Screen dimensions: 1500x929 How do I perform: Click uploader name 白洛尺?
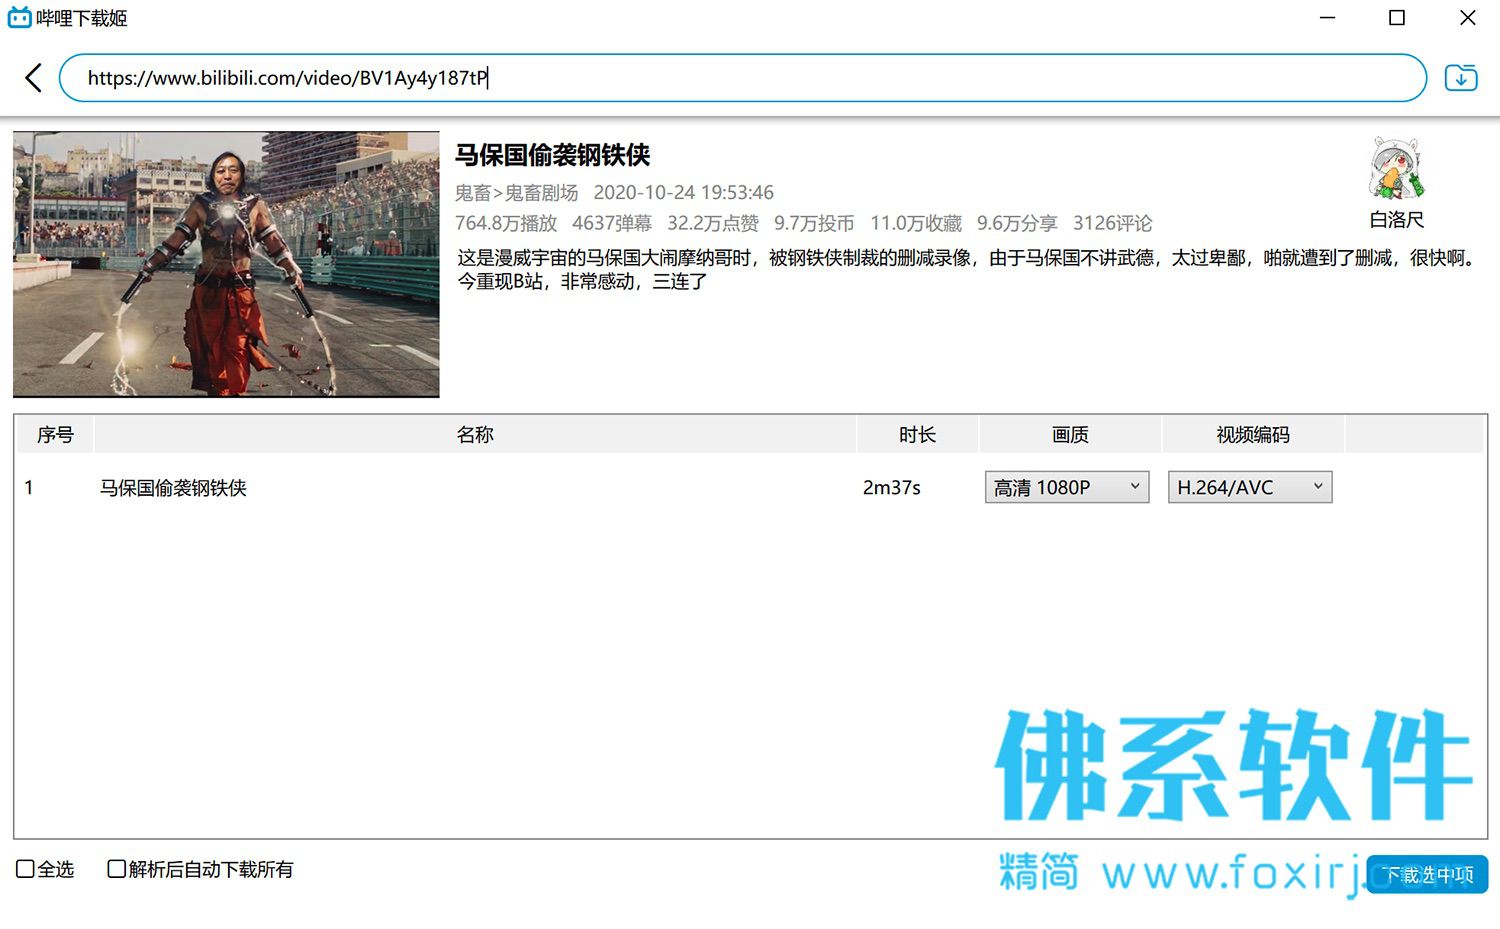pos(1396,220)
